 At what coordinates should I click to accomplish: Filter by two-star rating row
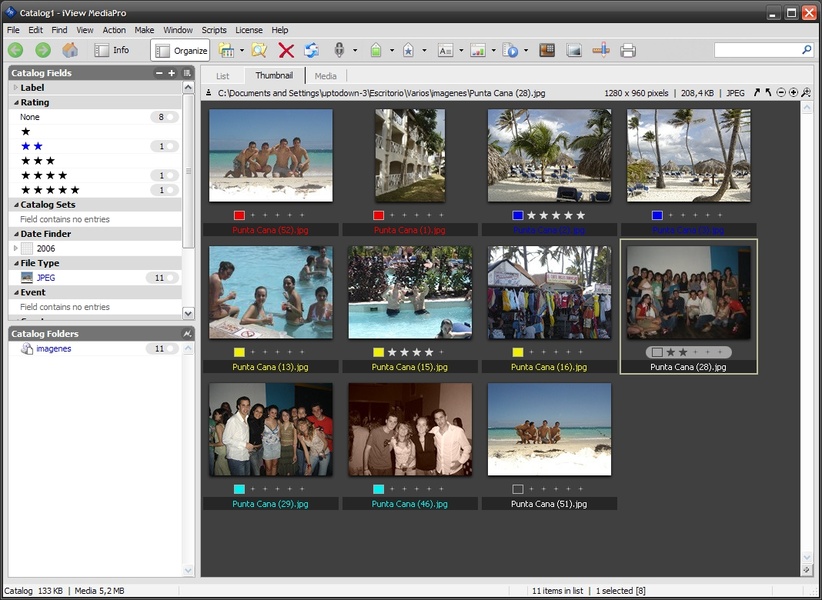point(95,146)
